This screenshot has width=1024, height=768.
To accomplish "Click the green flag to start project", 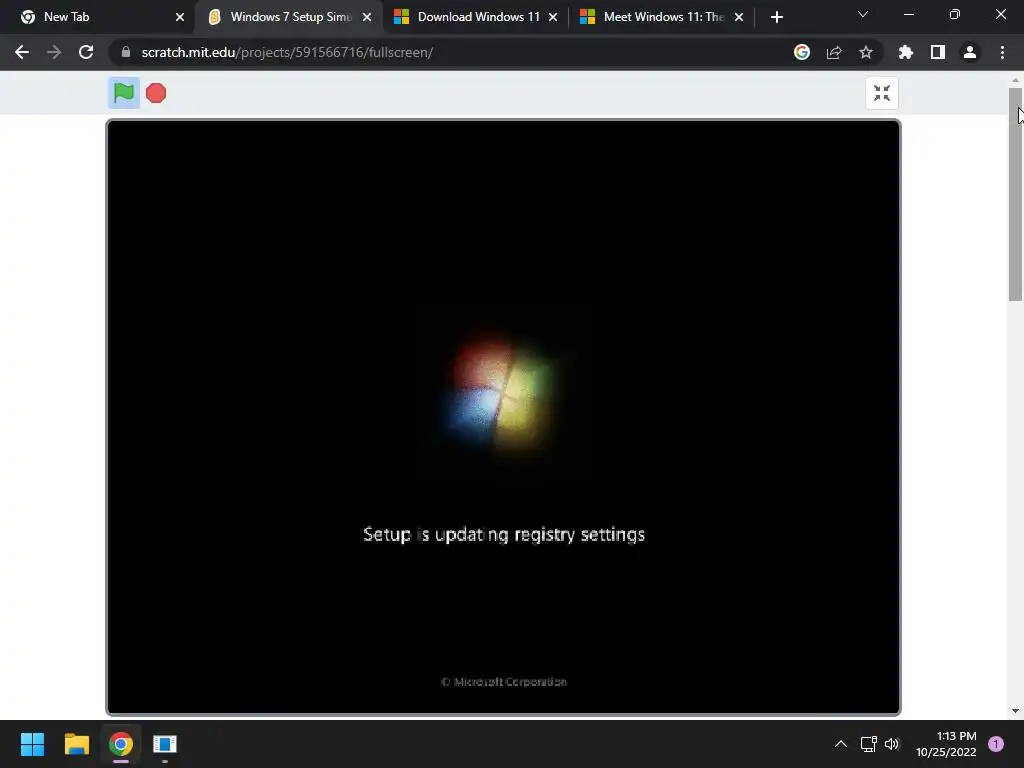I will click(x=123, y=93).
